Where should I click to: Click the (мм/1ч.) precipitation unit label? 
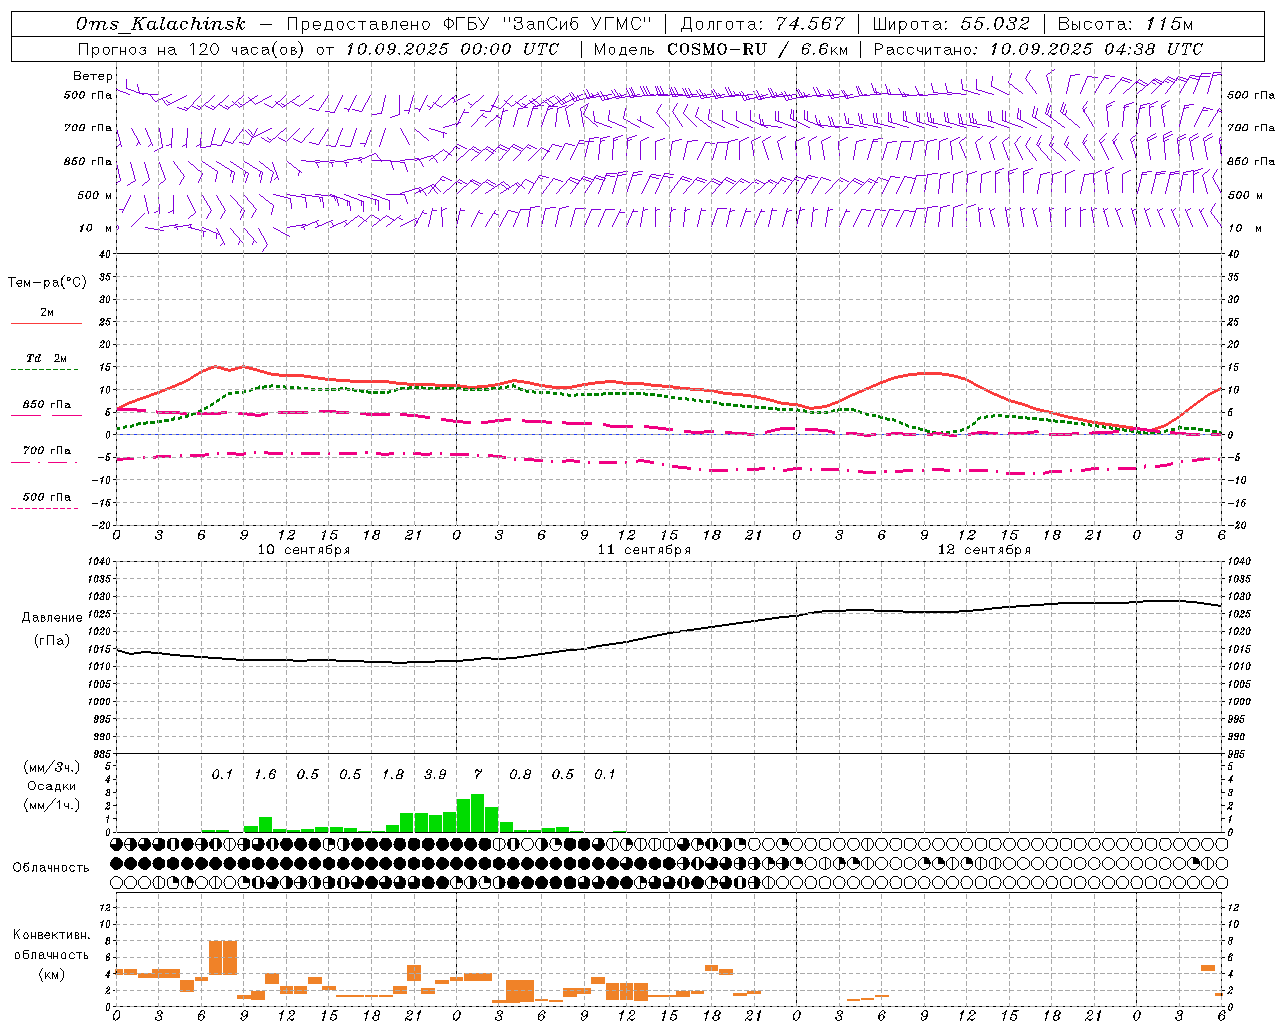tap(52, 804)
